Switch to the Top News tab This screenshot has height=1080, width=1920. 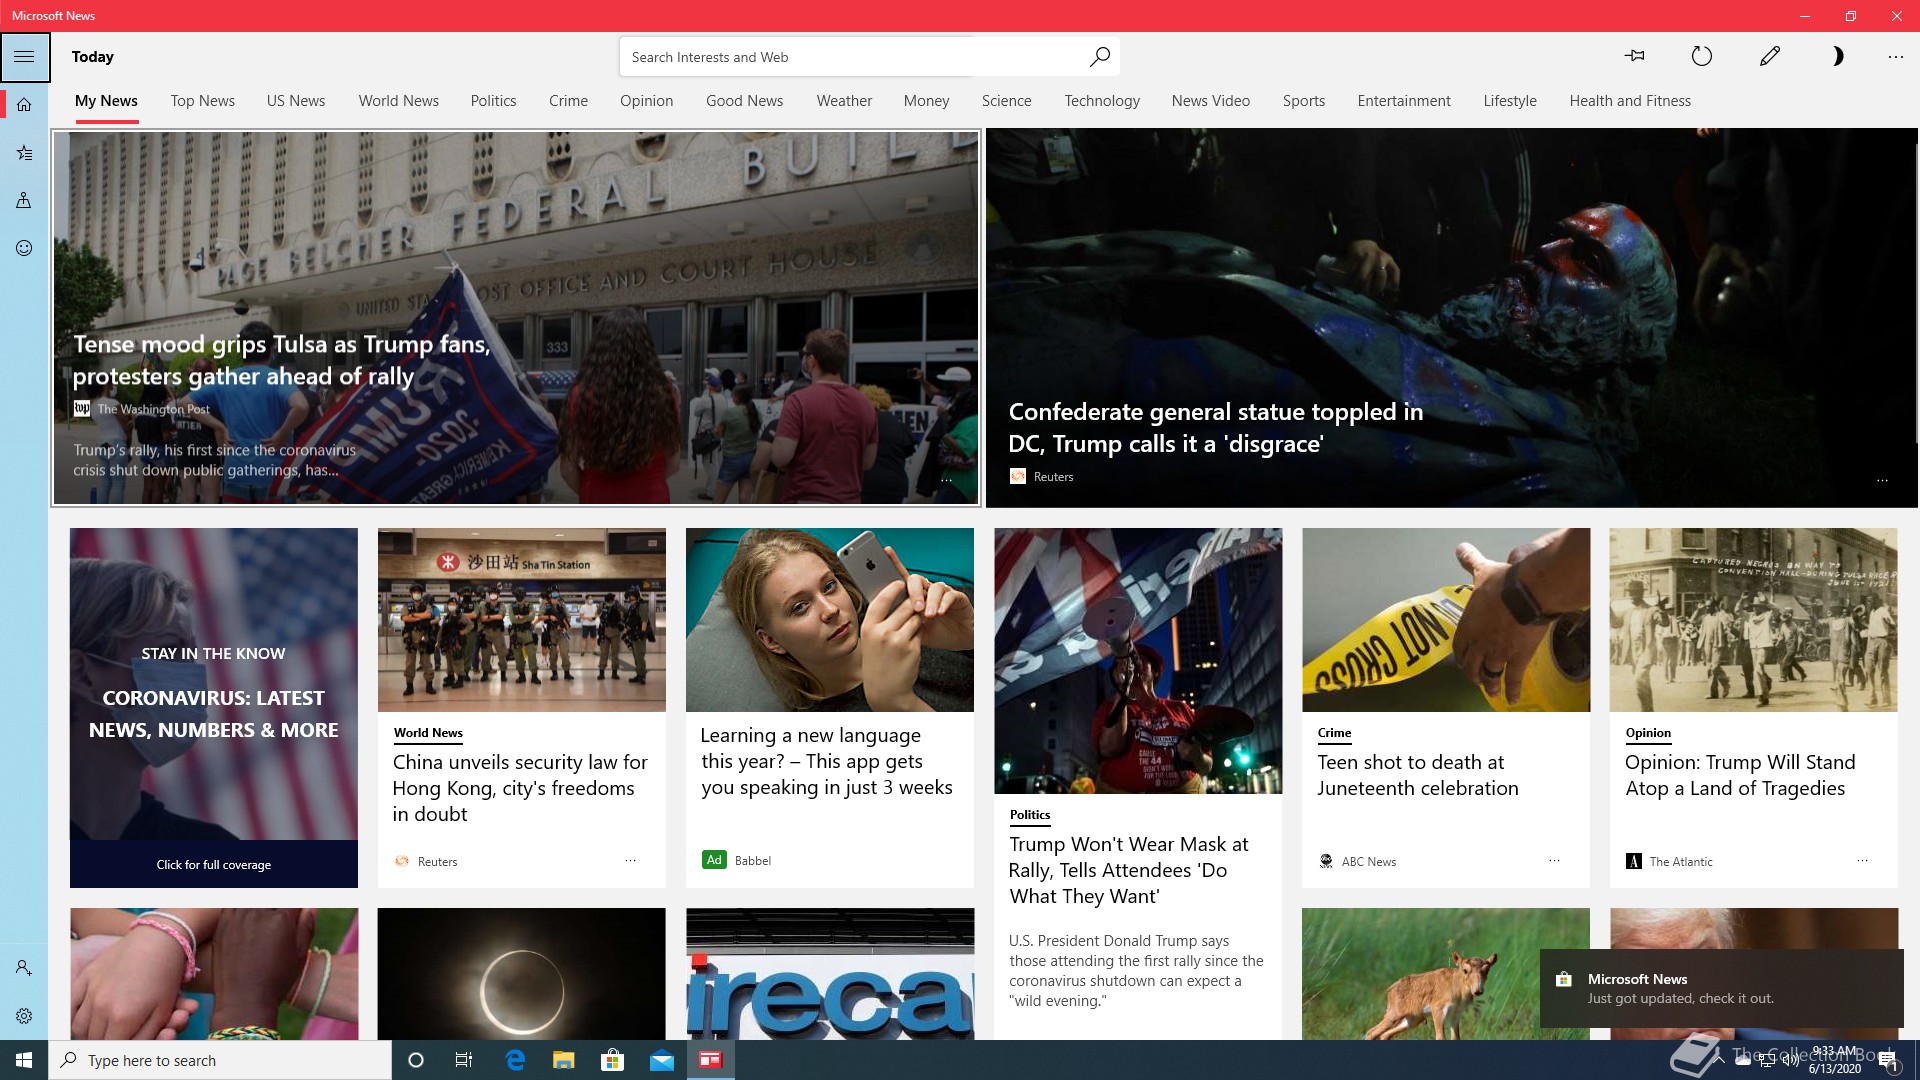tap(202, 101)
